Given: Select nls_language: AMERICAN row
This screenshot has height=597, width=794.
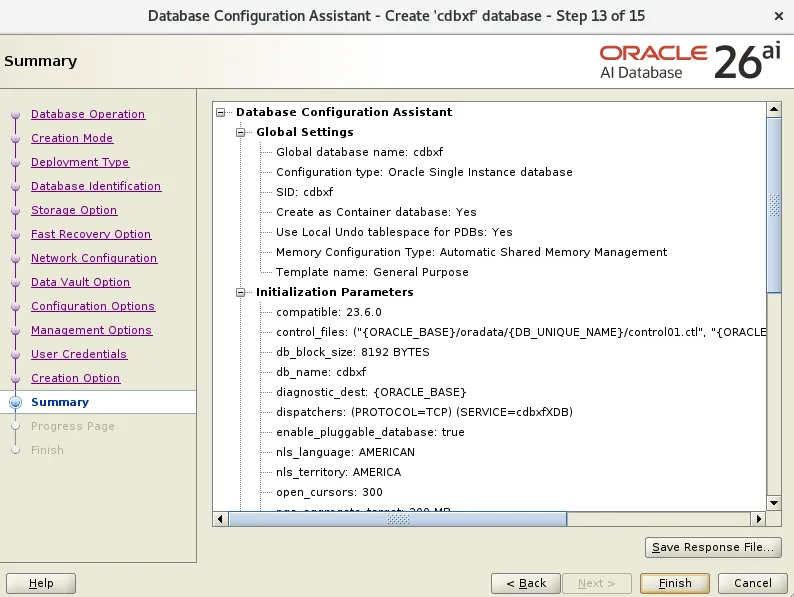Looking at the screenshot, I should pyautogui.click(x=345, y=452).
